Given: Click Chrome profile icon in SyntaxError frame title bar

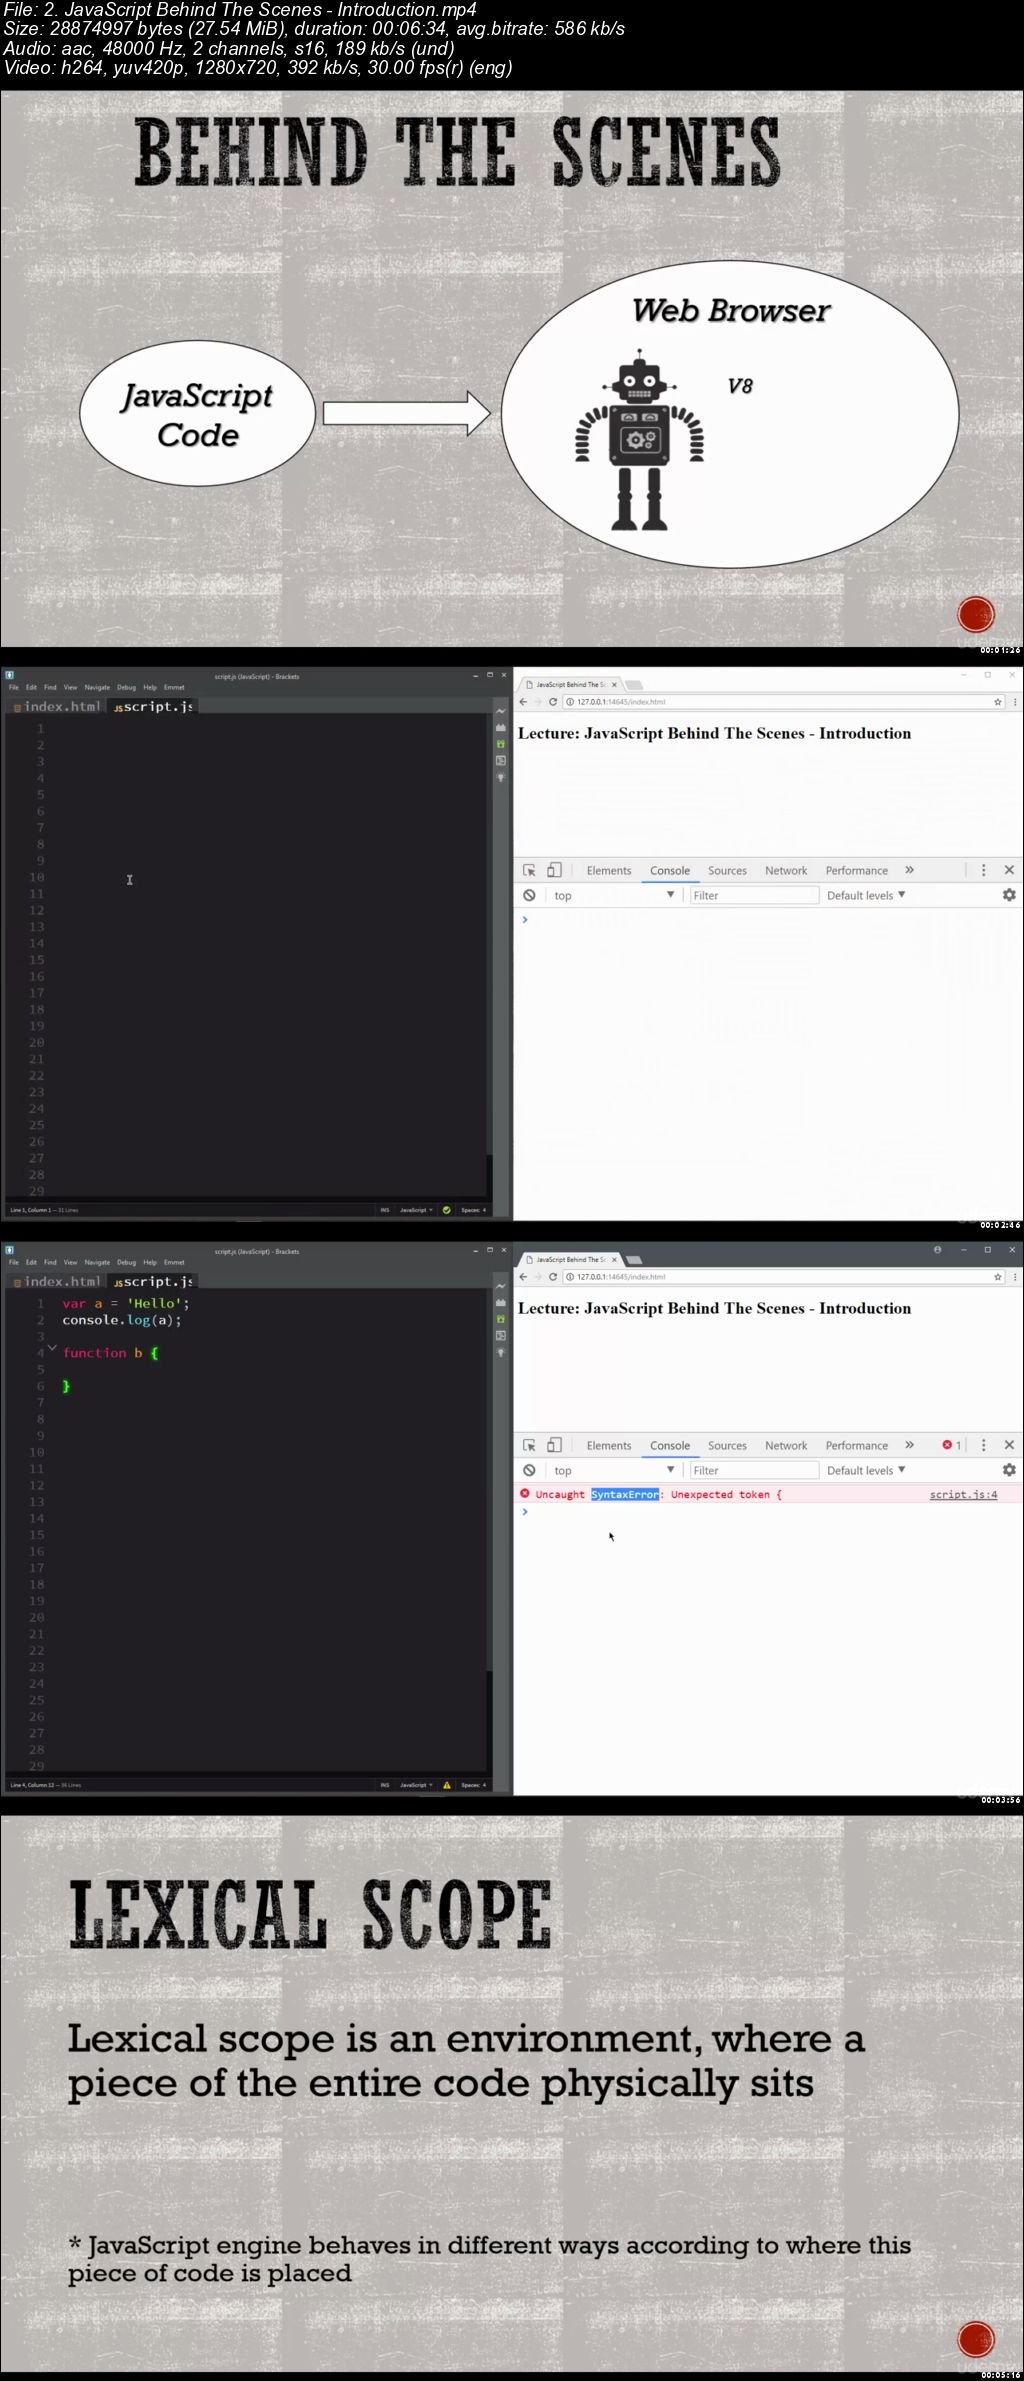Looking at the screenshot, I should (x=937, y=1250).
